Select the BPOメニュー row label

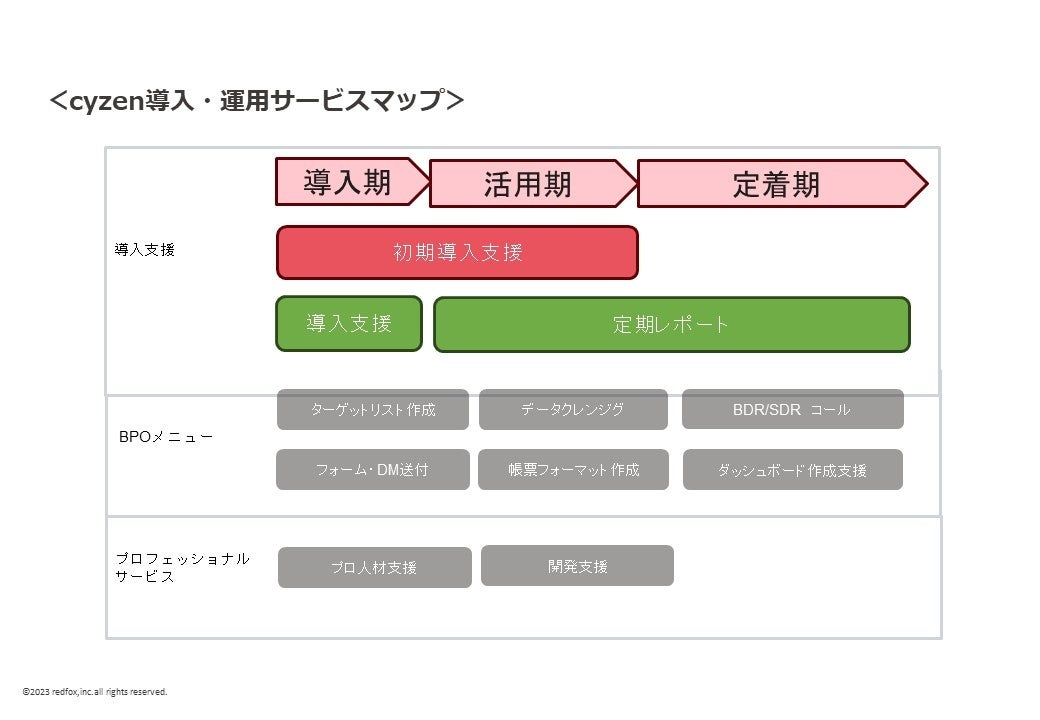166,437
